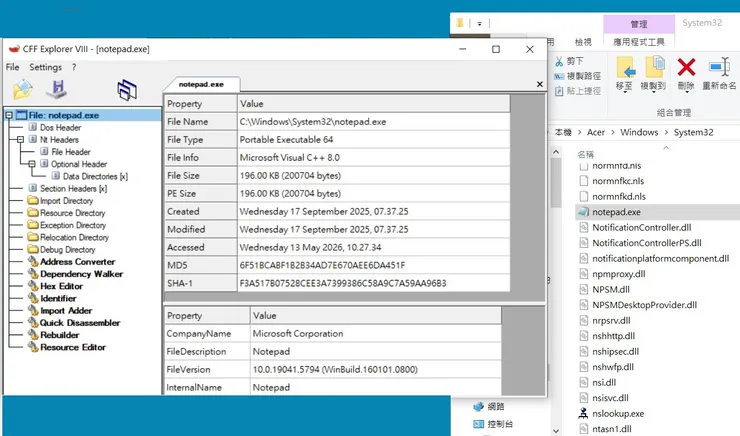The width and height of the screenshot is (740, 436).
Task: Click scroll down arrow in Explorer navigation pane
Action: [x=556, y=431]
